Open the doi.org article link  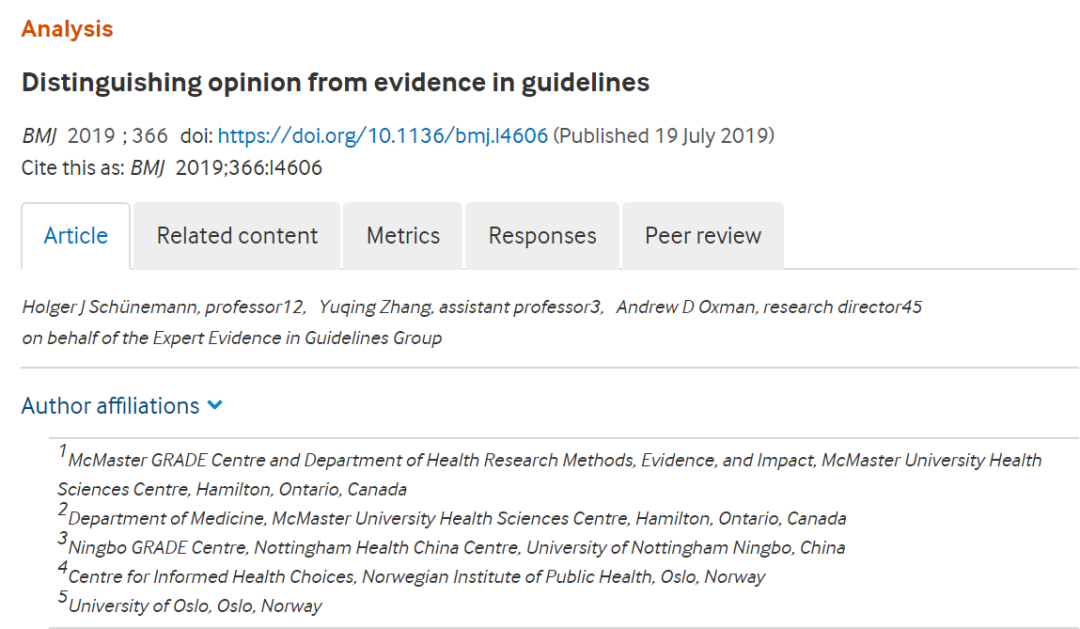coord(382,136)
